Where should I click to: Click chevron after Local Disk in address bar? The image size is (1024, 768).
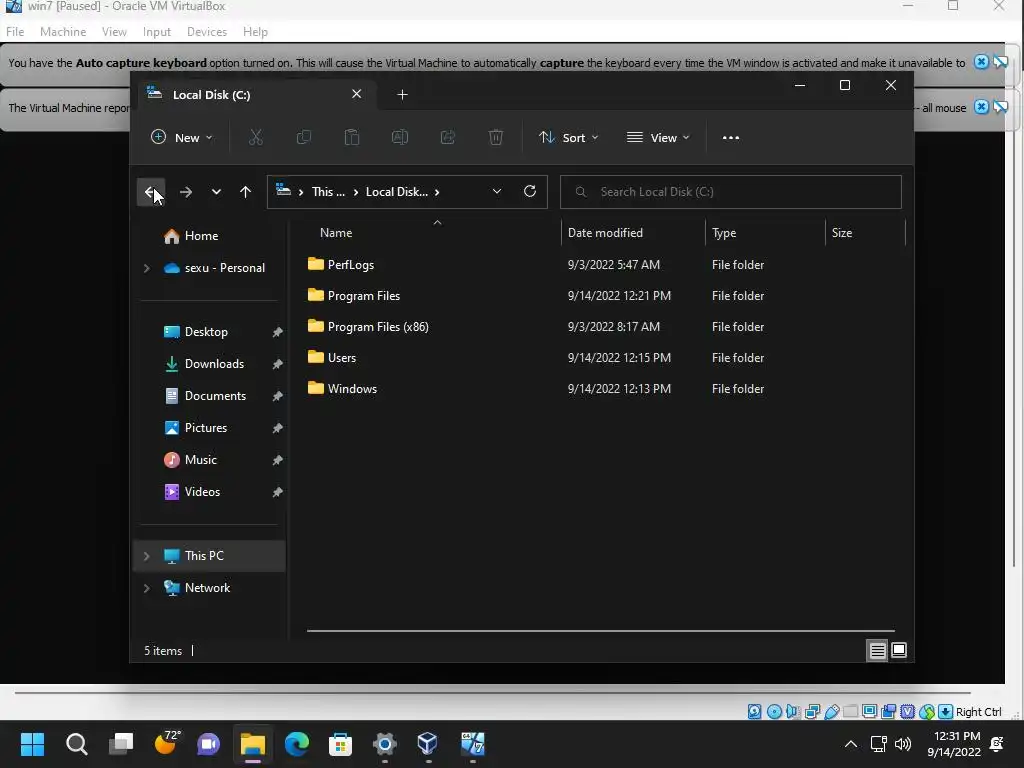437,192
